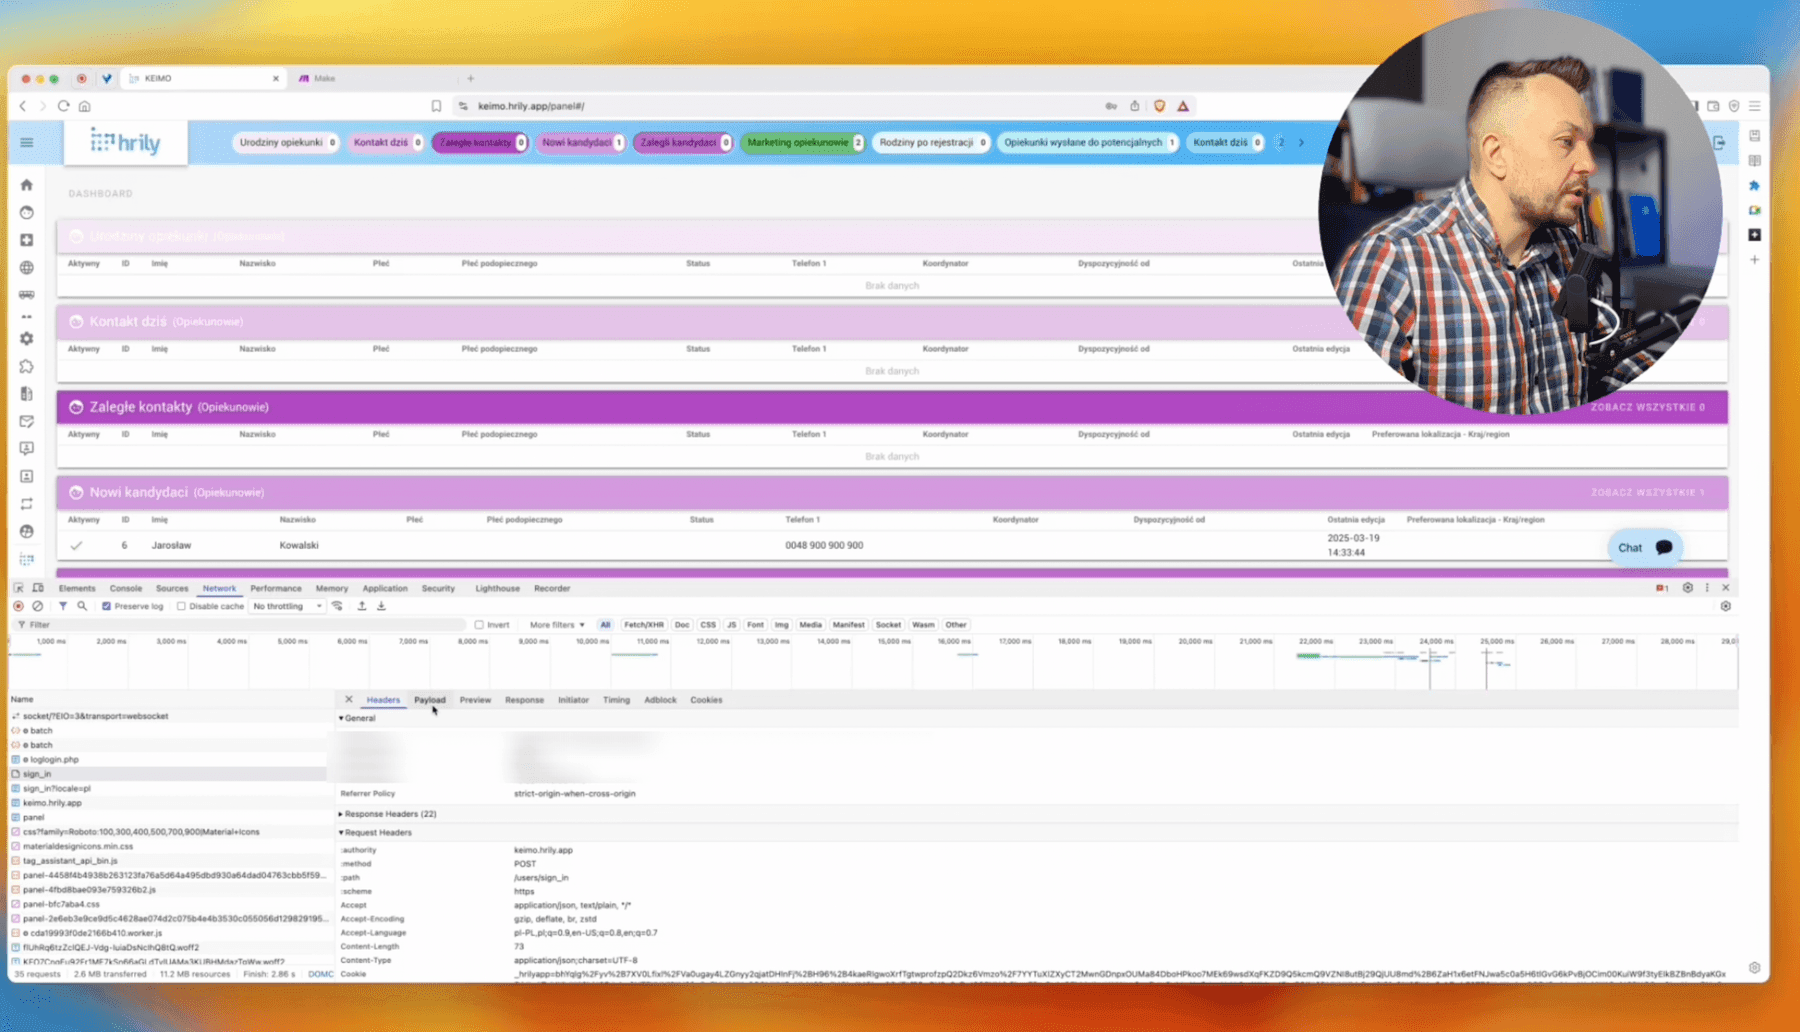The height and width of the screenshot is (1032, 1800).
Task: Click the network filter funnel icon
Action: tap(63, 606)
